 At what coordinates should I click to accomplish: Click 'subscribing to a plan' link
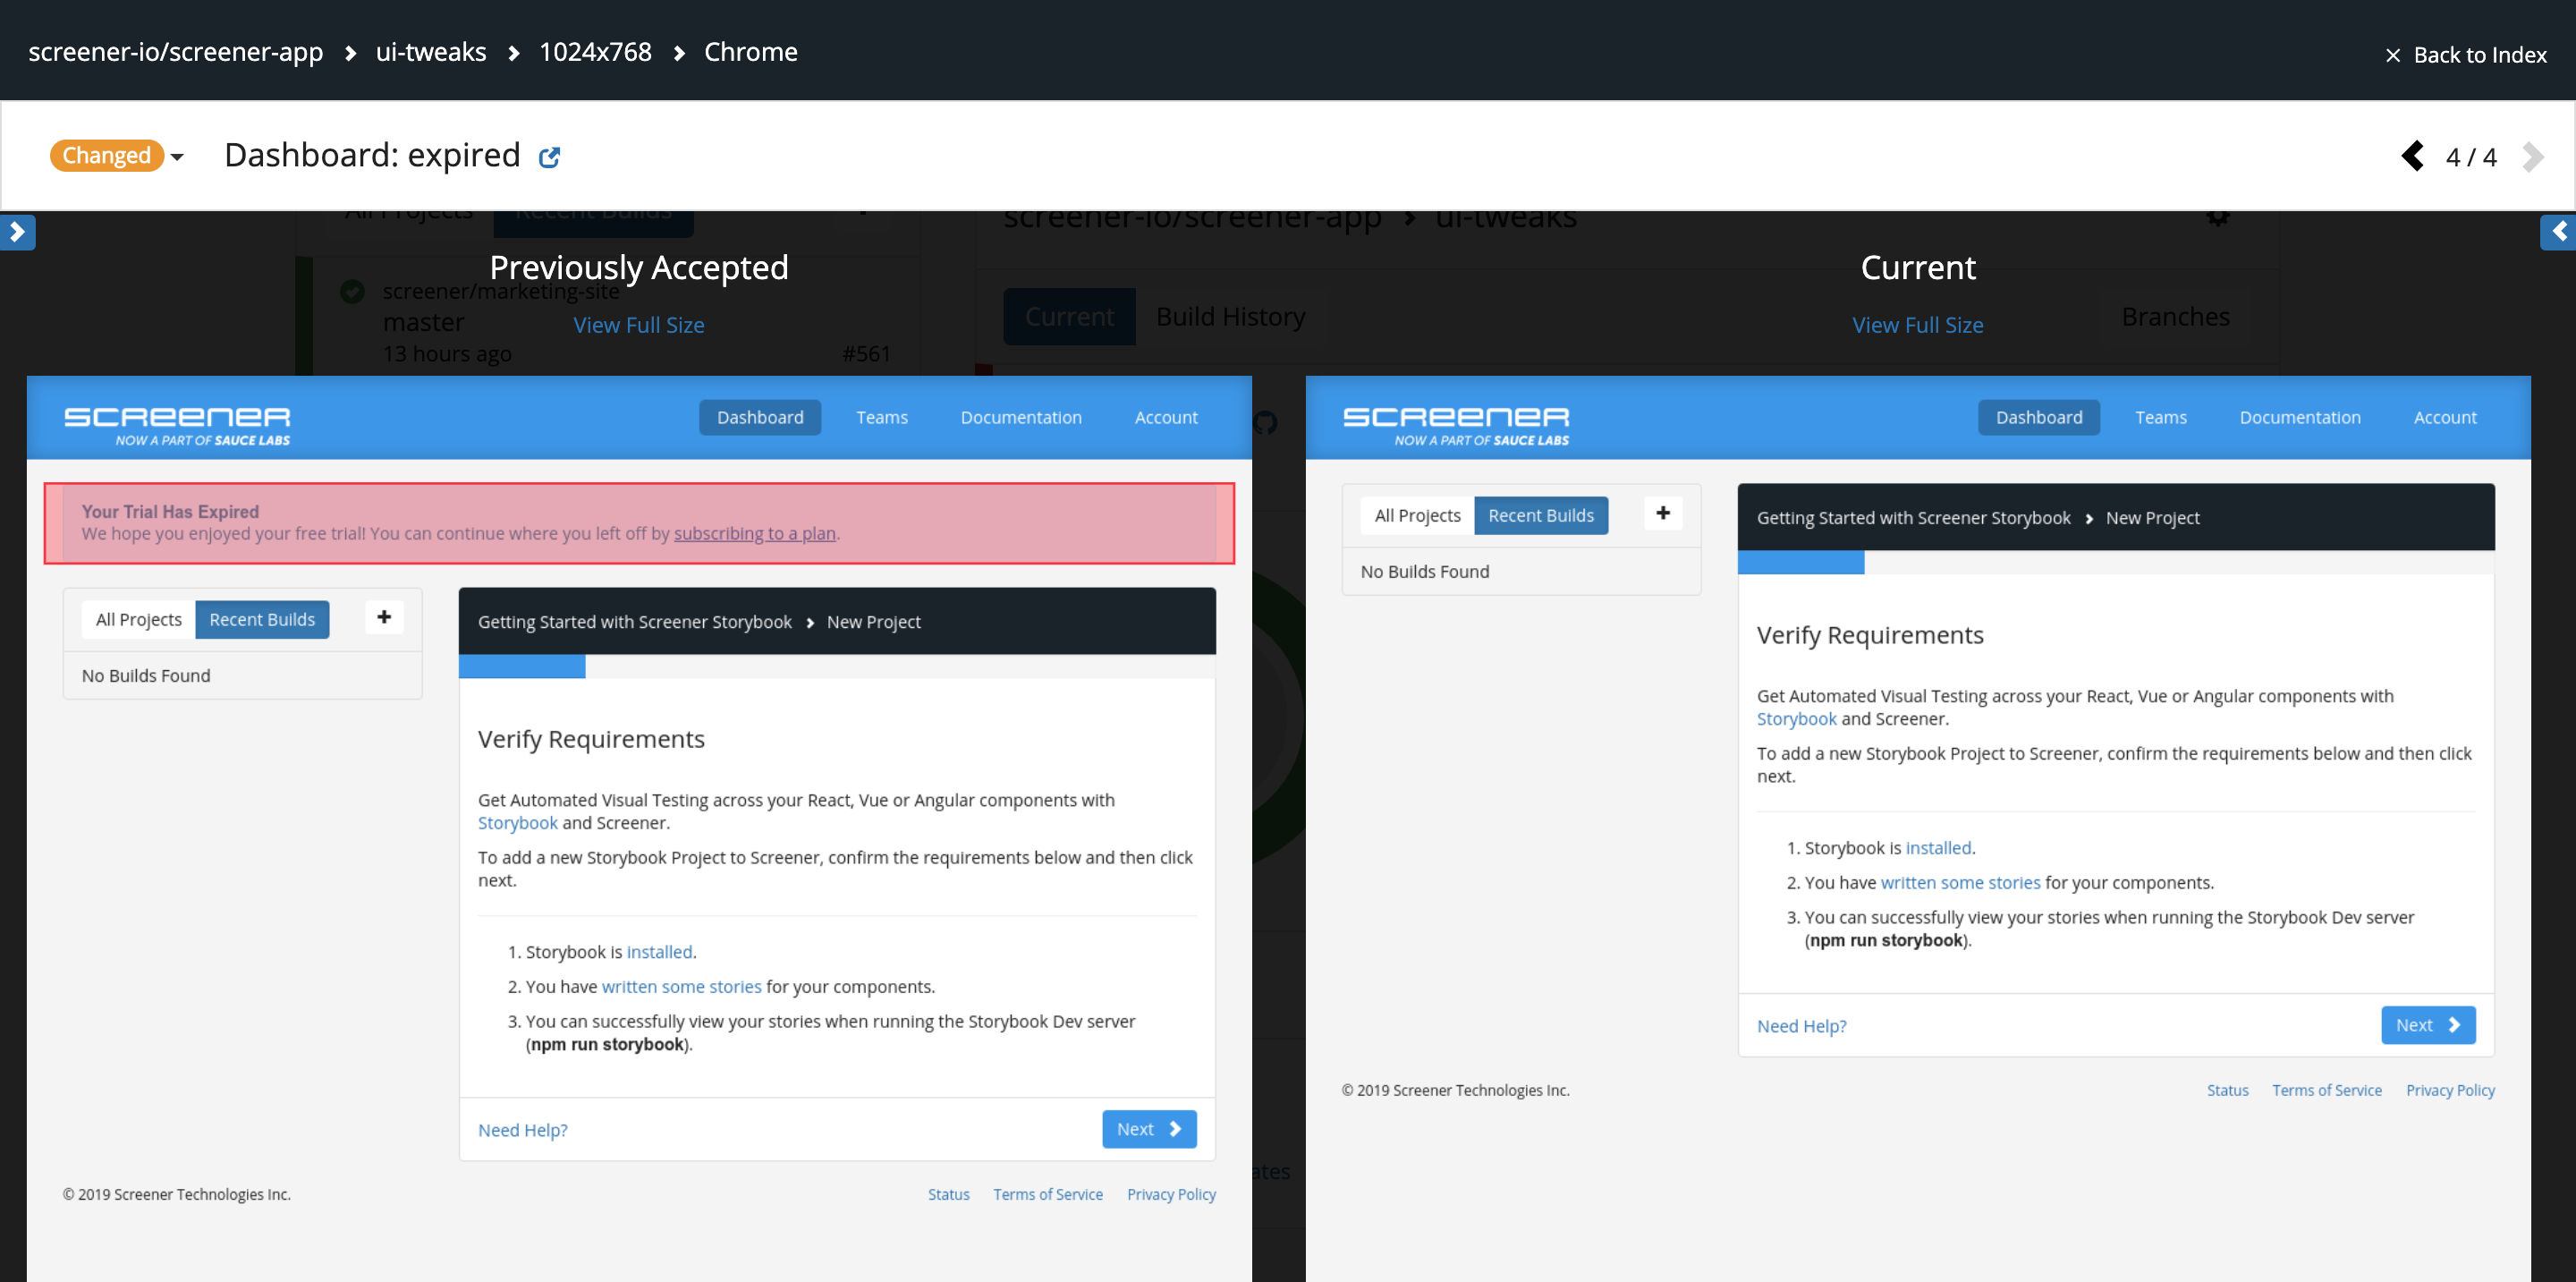(x=755, y=534)
